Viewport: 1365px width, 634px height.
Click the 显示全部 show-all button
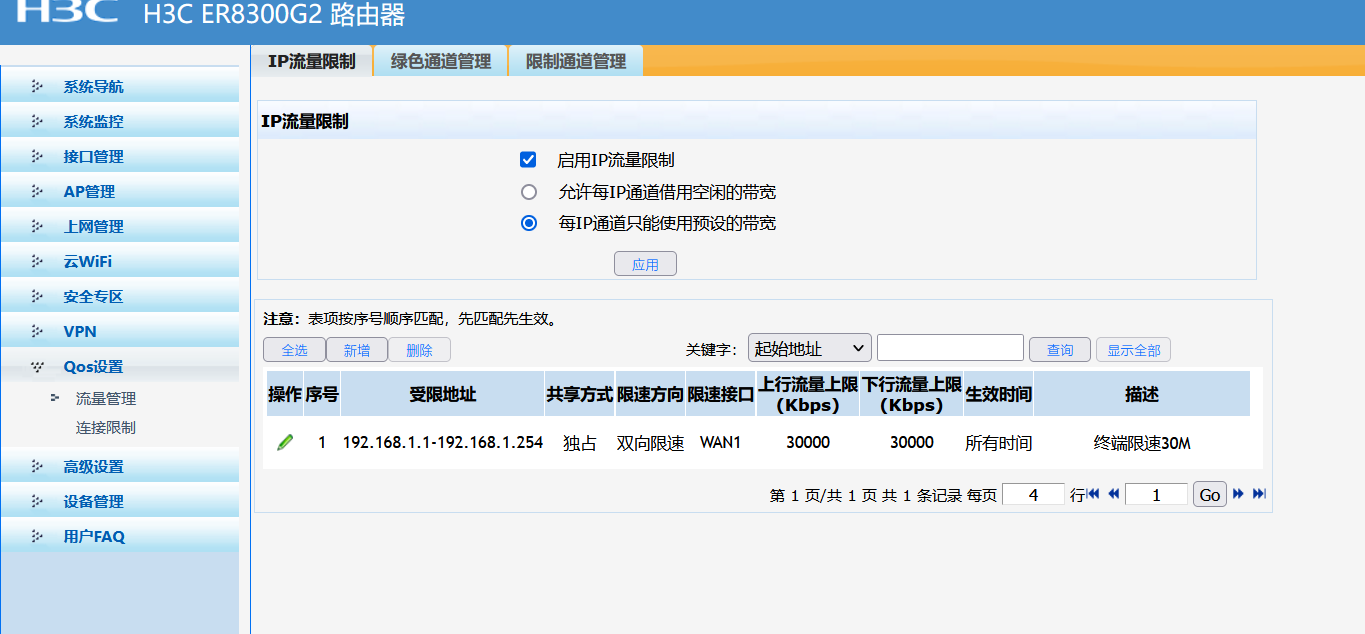[x=1133, y=350]
